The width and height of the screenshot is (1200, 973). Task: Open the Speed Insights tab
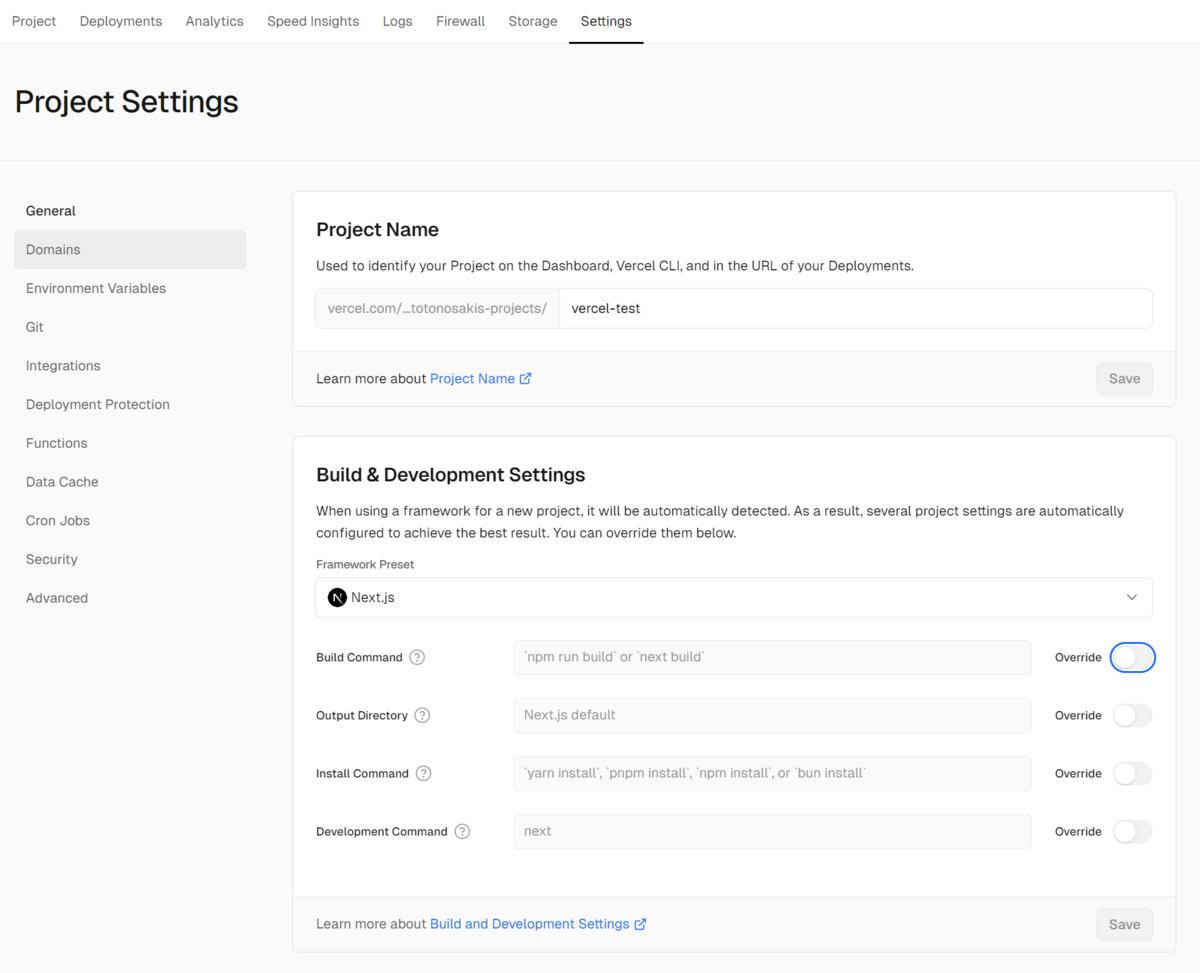pos(313,21)
